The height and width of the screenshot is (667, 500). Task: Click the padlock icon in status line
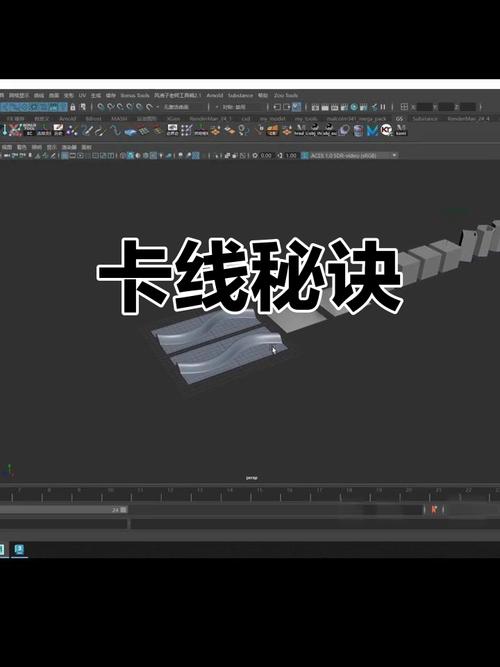pyautogui.click(x=73, y=107)
